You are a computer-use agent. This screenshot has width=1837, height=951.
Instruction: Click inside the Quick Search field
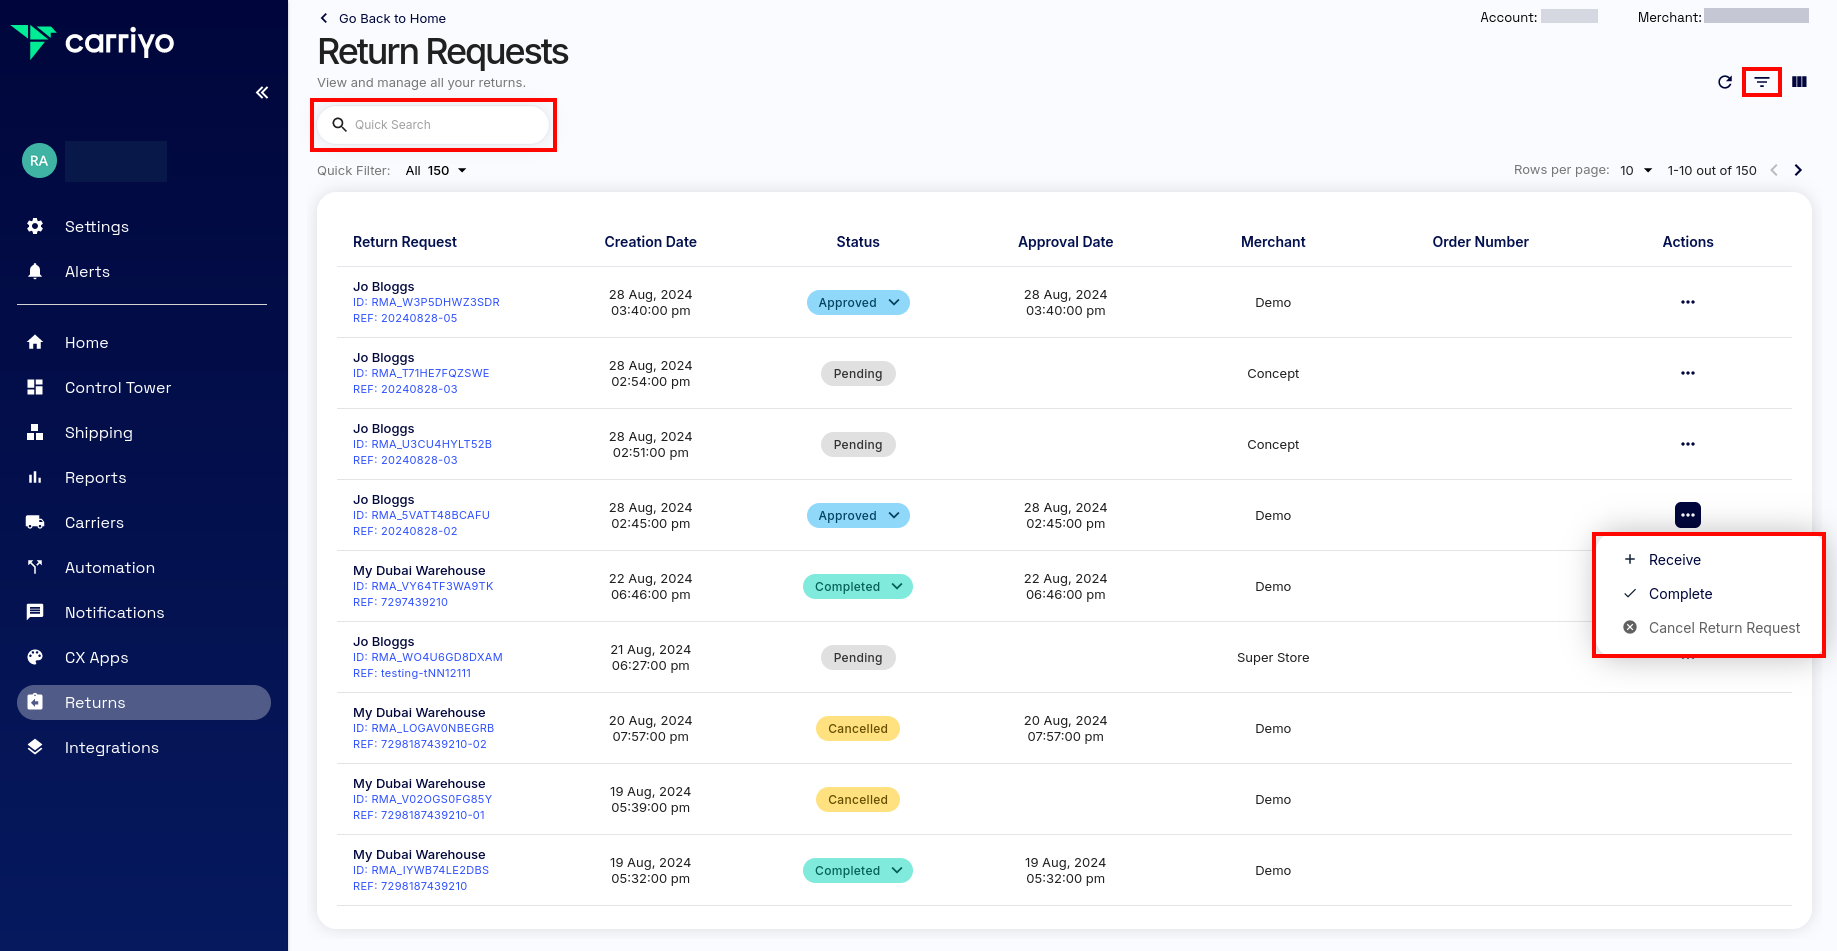433,124
